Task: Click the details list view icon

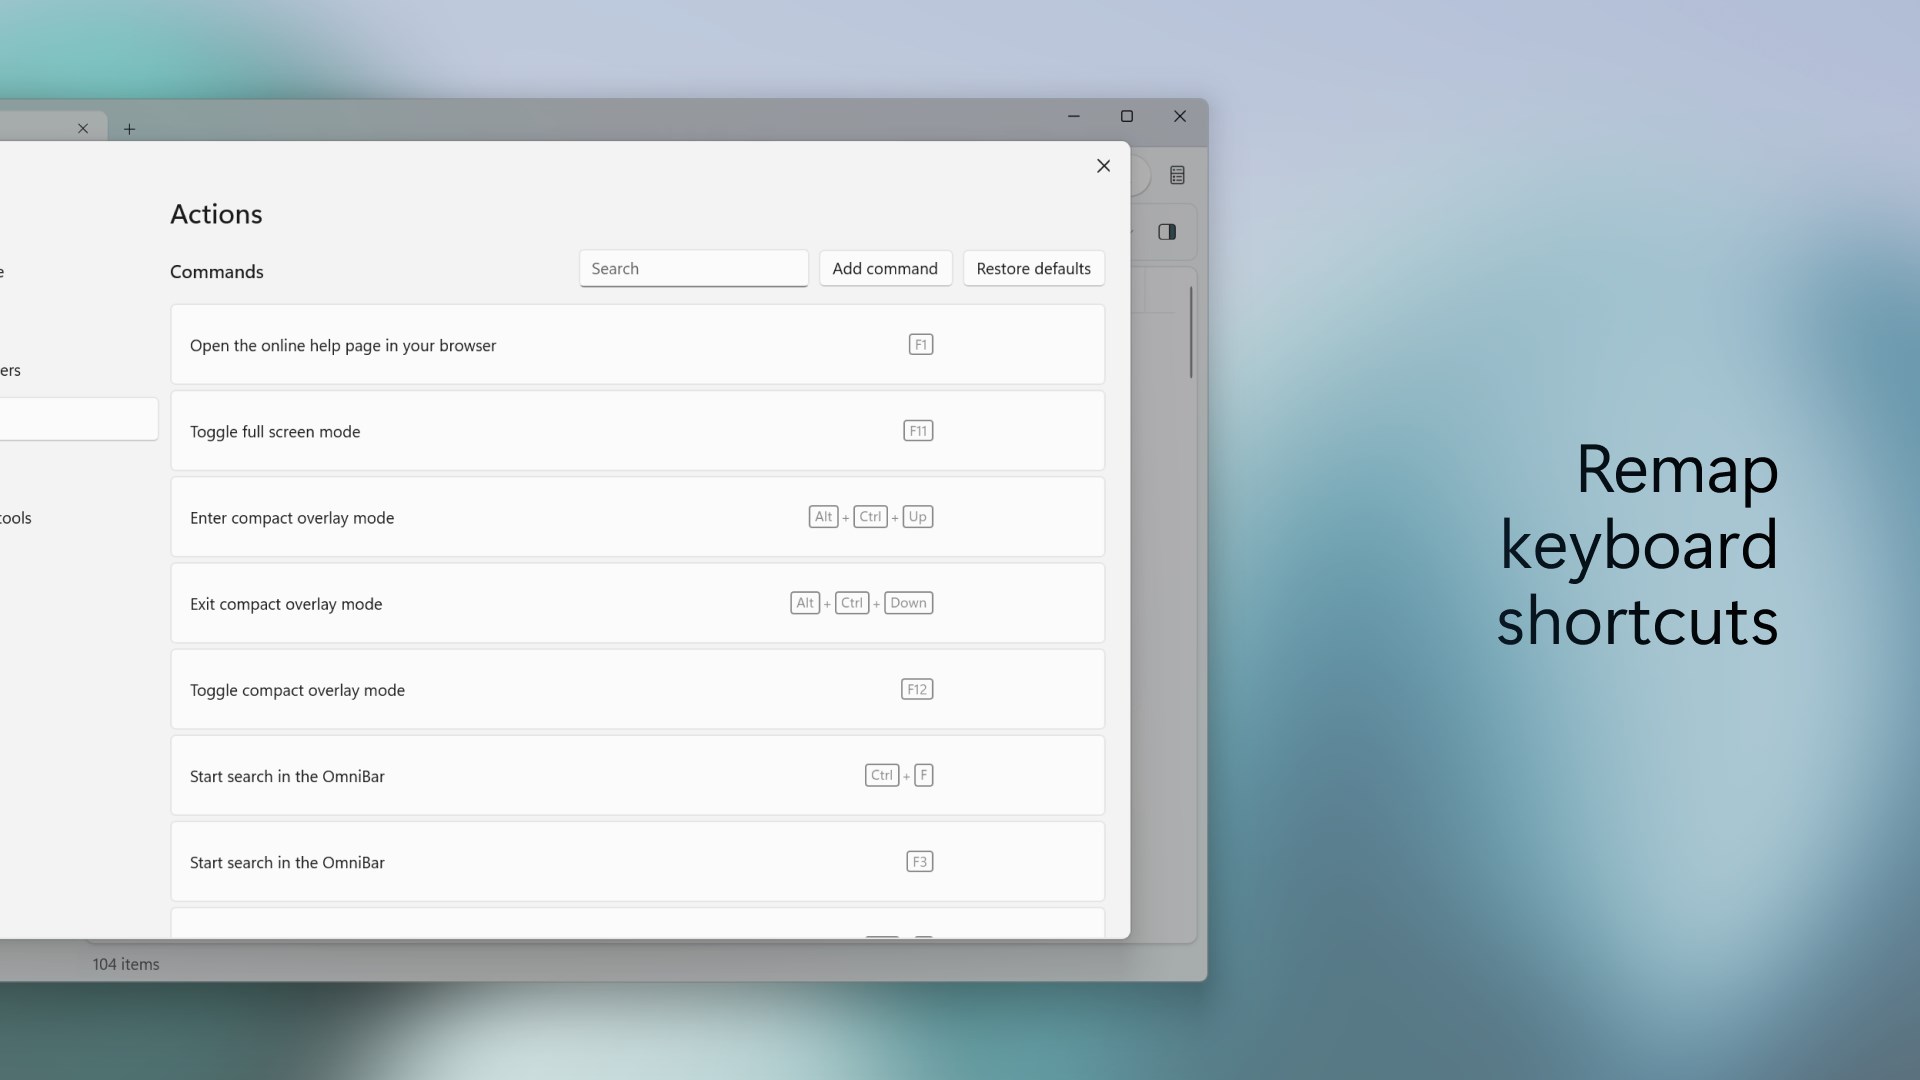Action: [x=1178, y=175]
